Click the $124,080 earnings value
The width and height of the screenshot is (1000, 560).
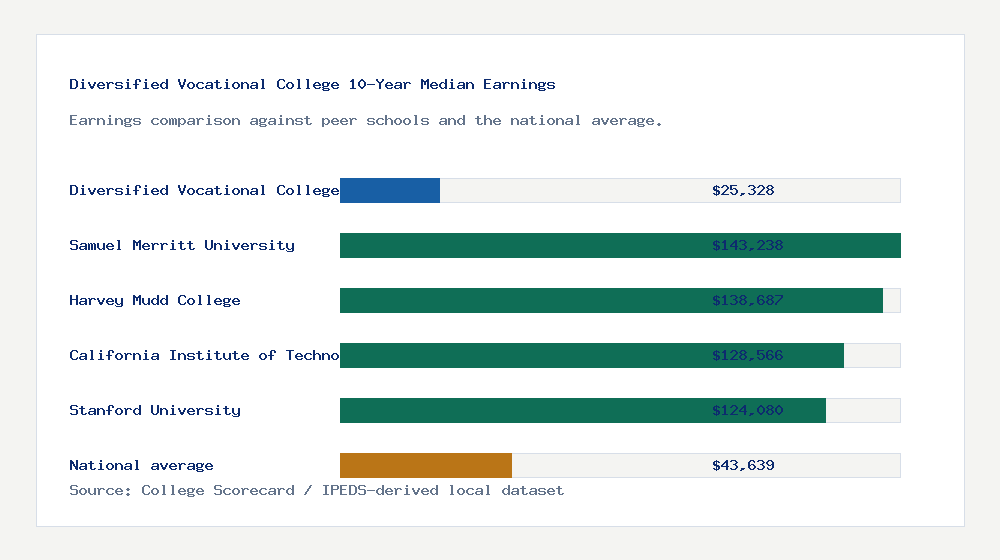tap(747, 410)
